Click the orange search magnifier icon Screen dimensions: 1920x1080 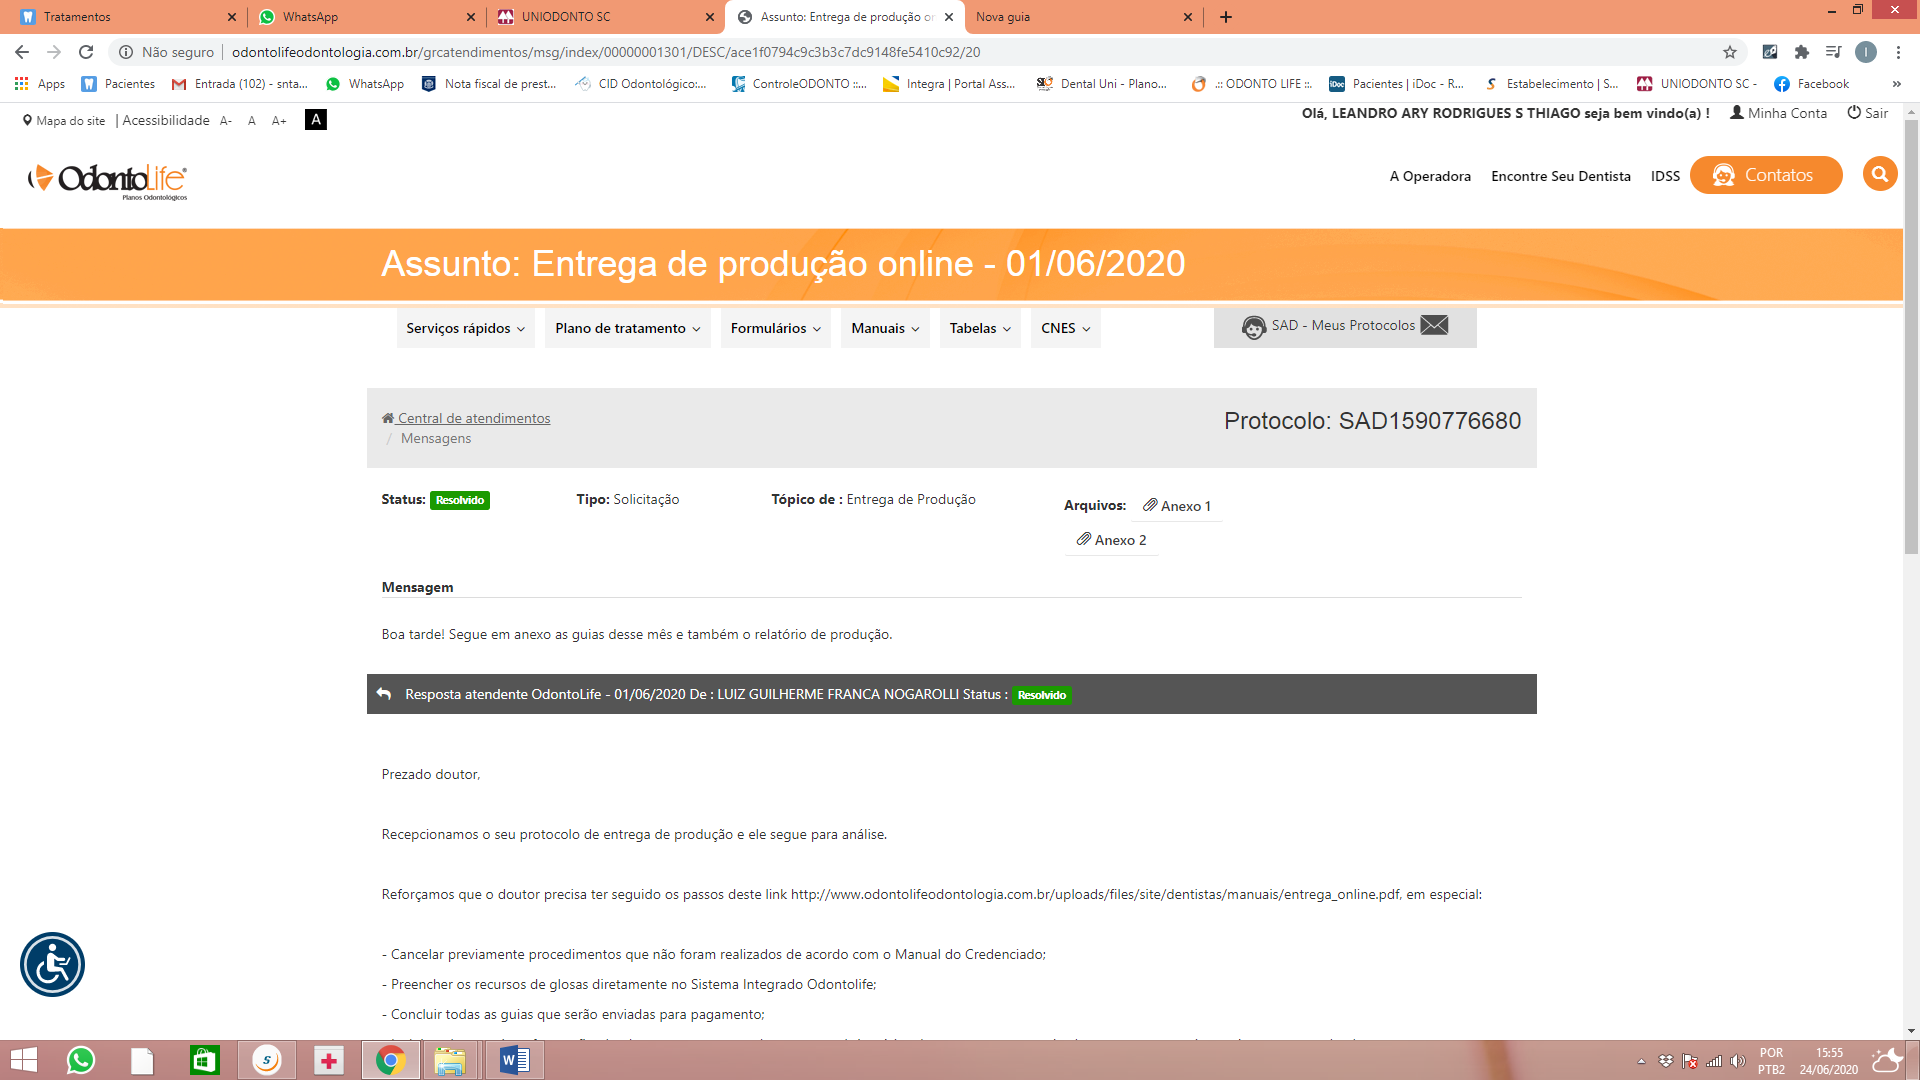point(1879,174)
